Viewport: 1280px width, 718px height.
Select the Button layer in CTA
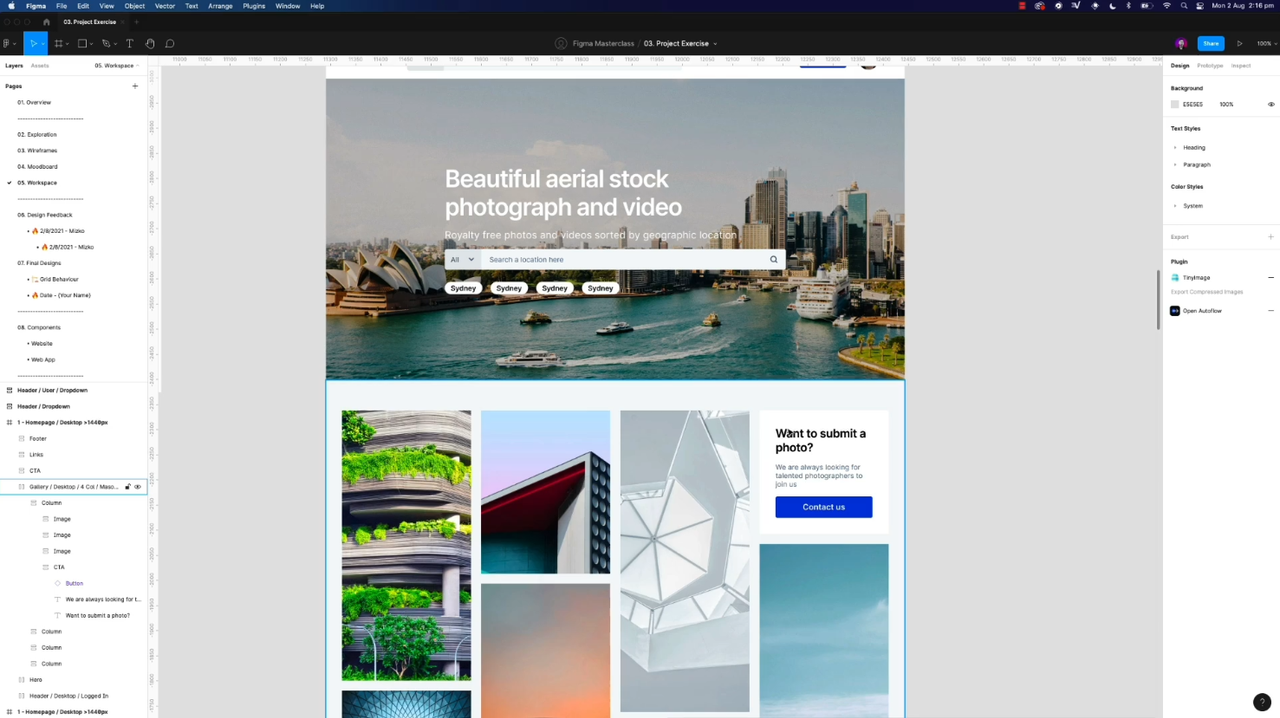click(74, 583)
